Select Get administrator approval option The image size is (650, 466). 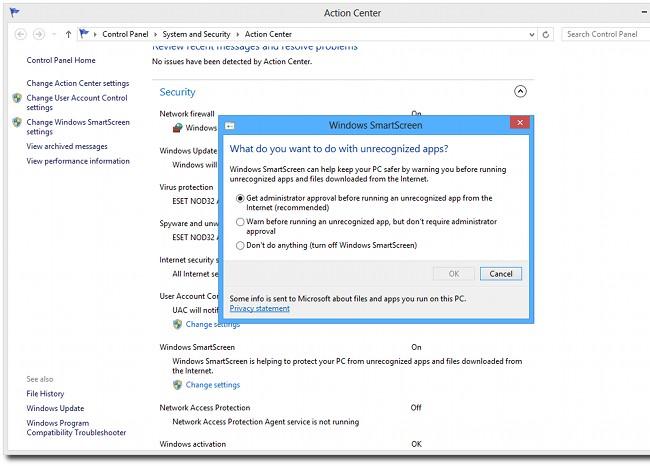pyautogui.click(x=240, y=199)
